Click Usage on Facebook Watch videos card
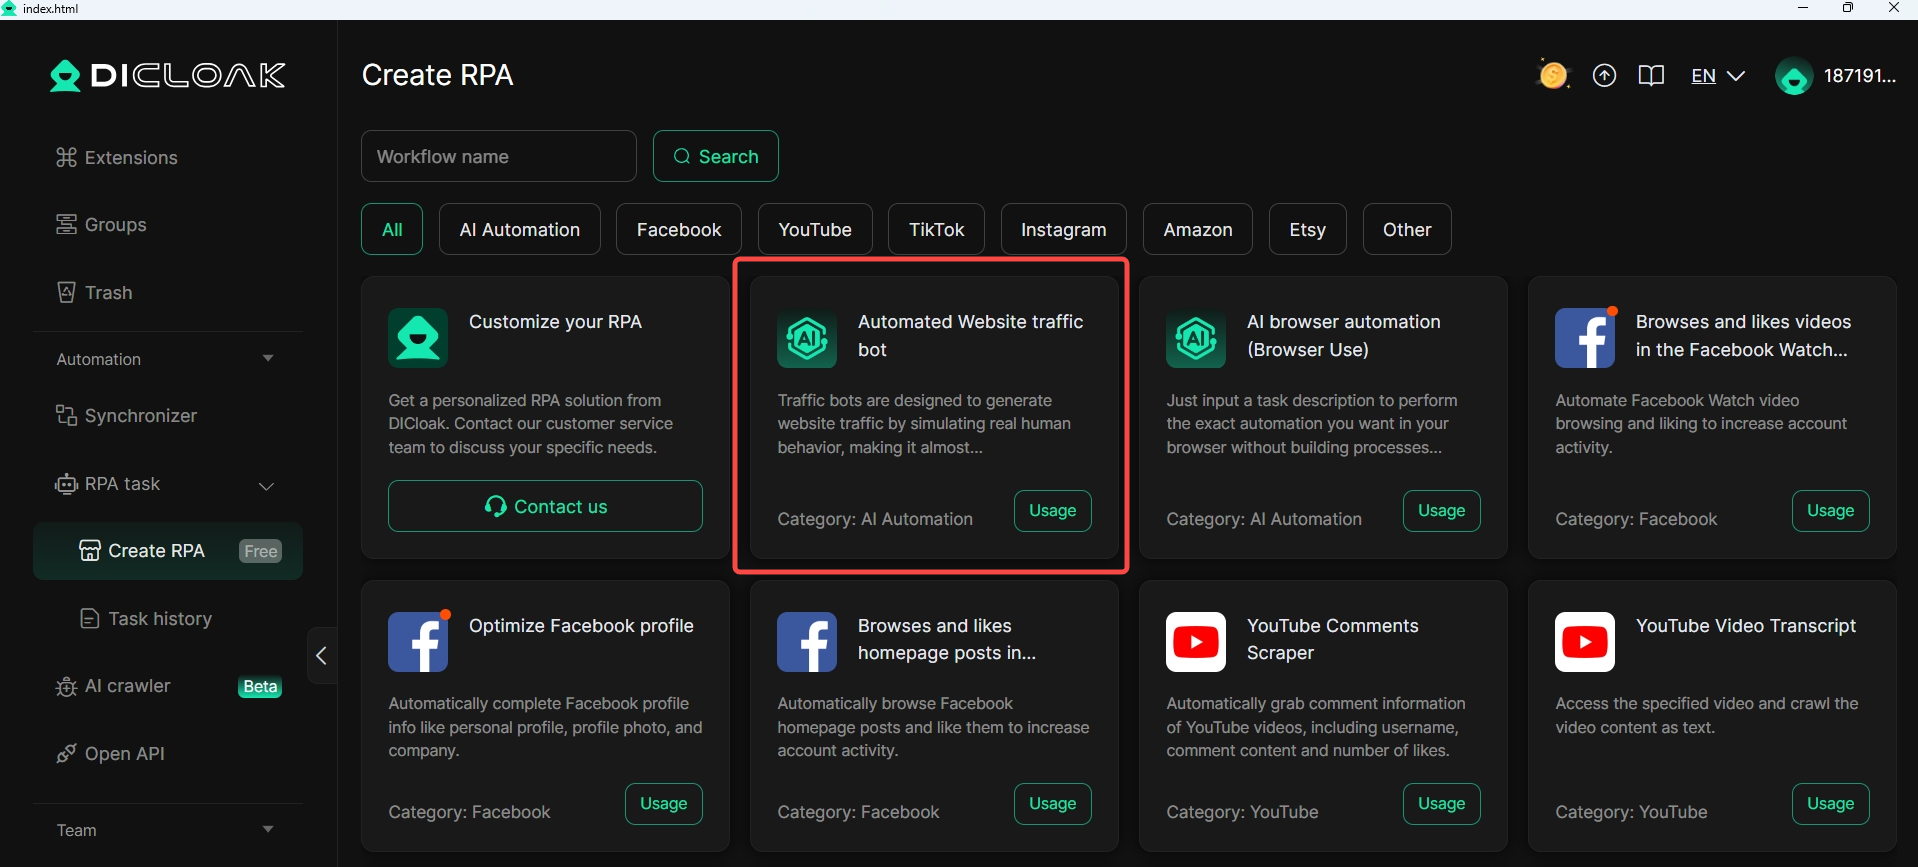The width and height of the screenshot is (1918, 867). pyautogui.click(x=1831, y=510)
